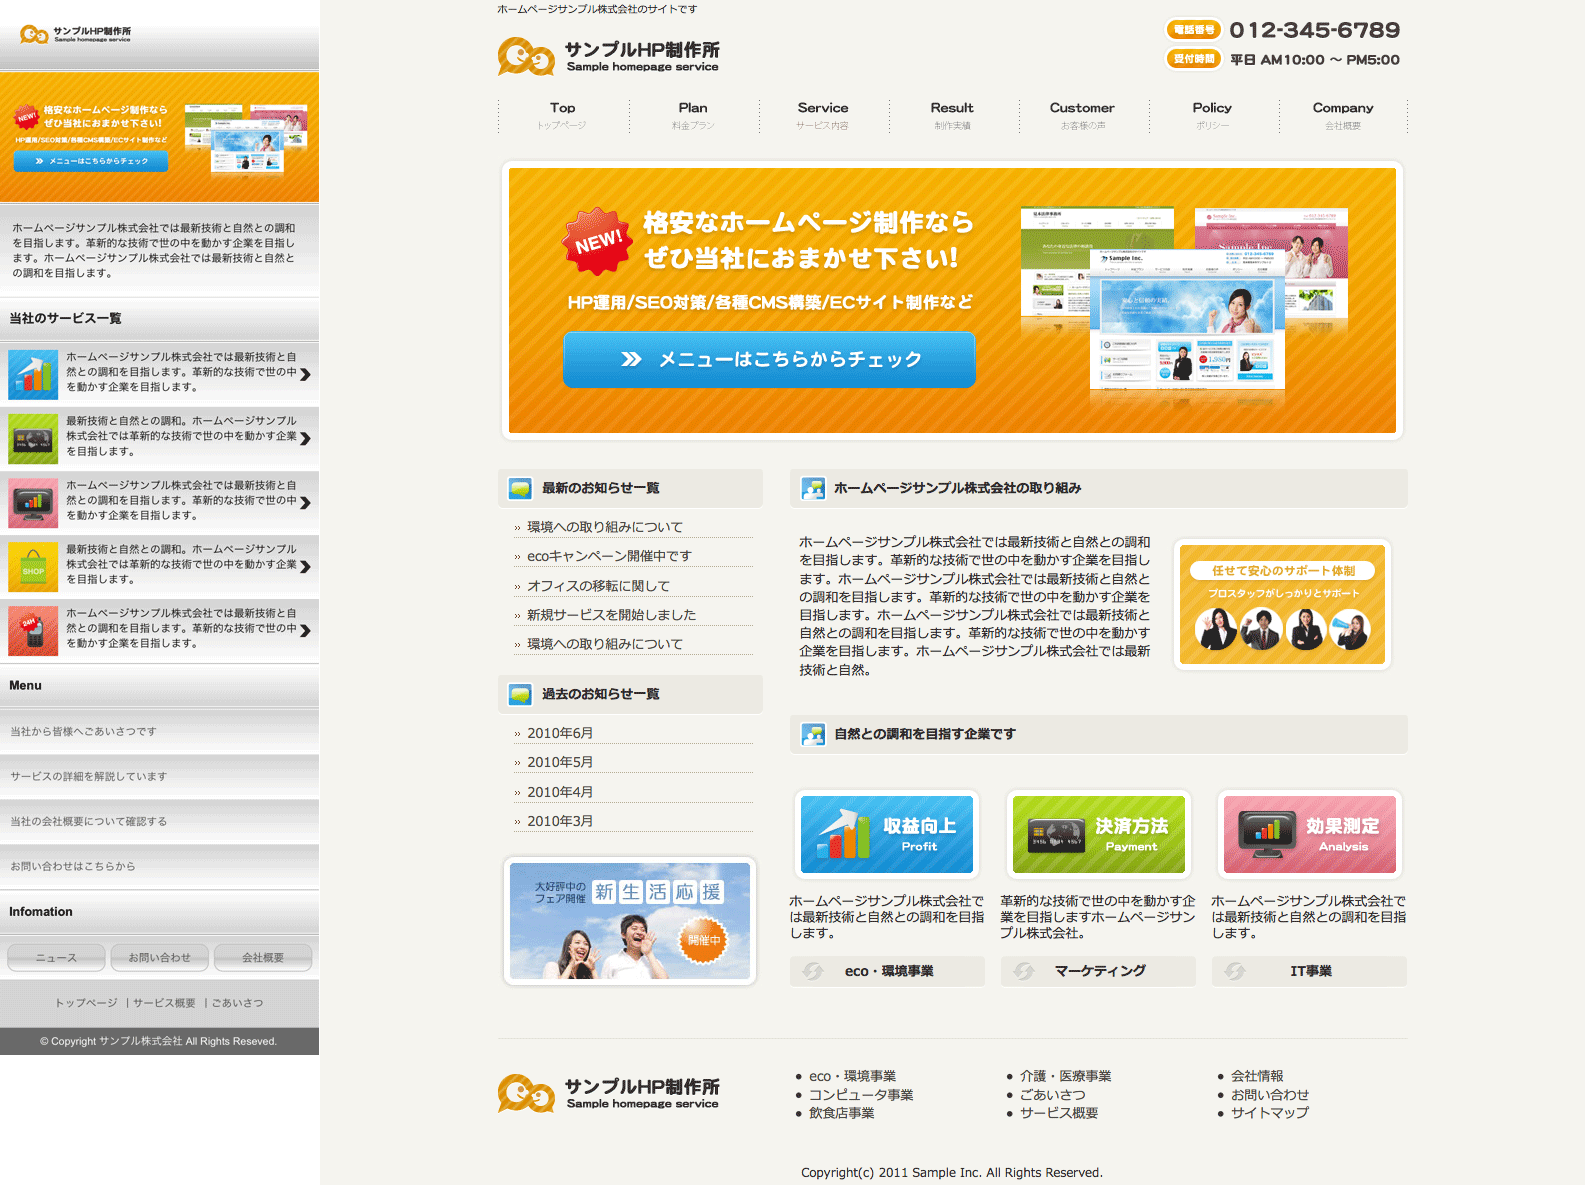The height and width of the screenshot is (1185, 1585).
Task: Open the Service navigation tab
Action: (823, 115)
